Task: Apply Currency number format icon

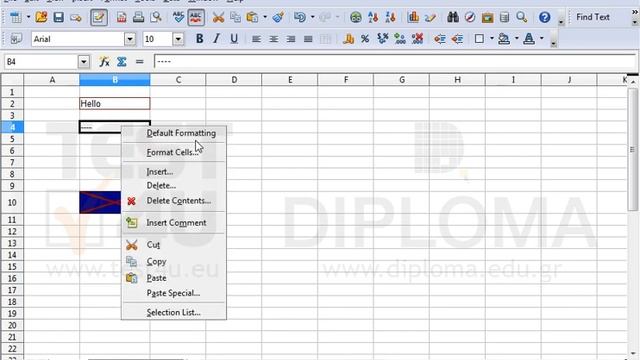Action: pyautogui.click(x=348, y=39)
